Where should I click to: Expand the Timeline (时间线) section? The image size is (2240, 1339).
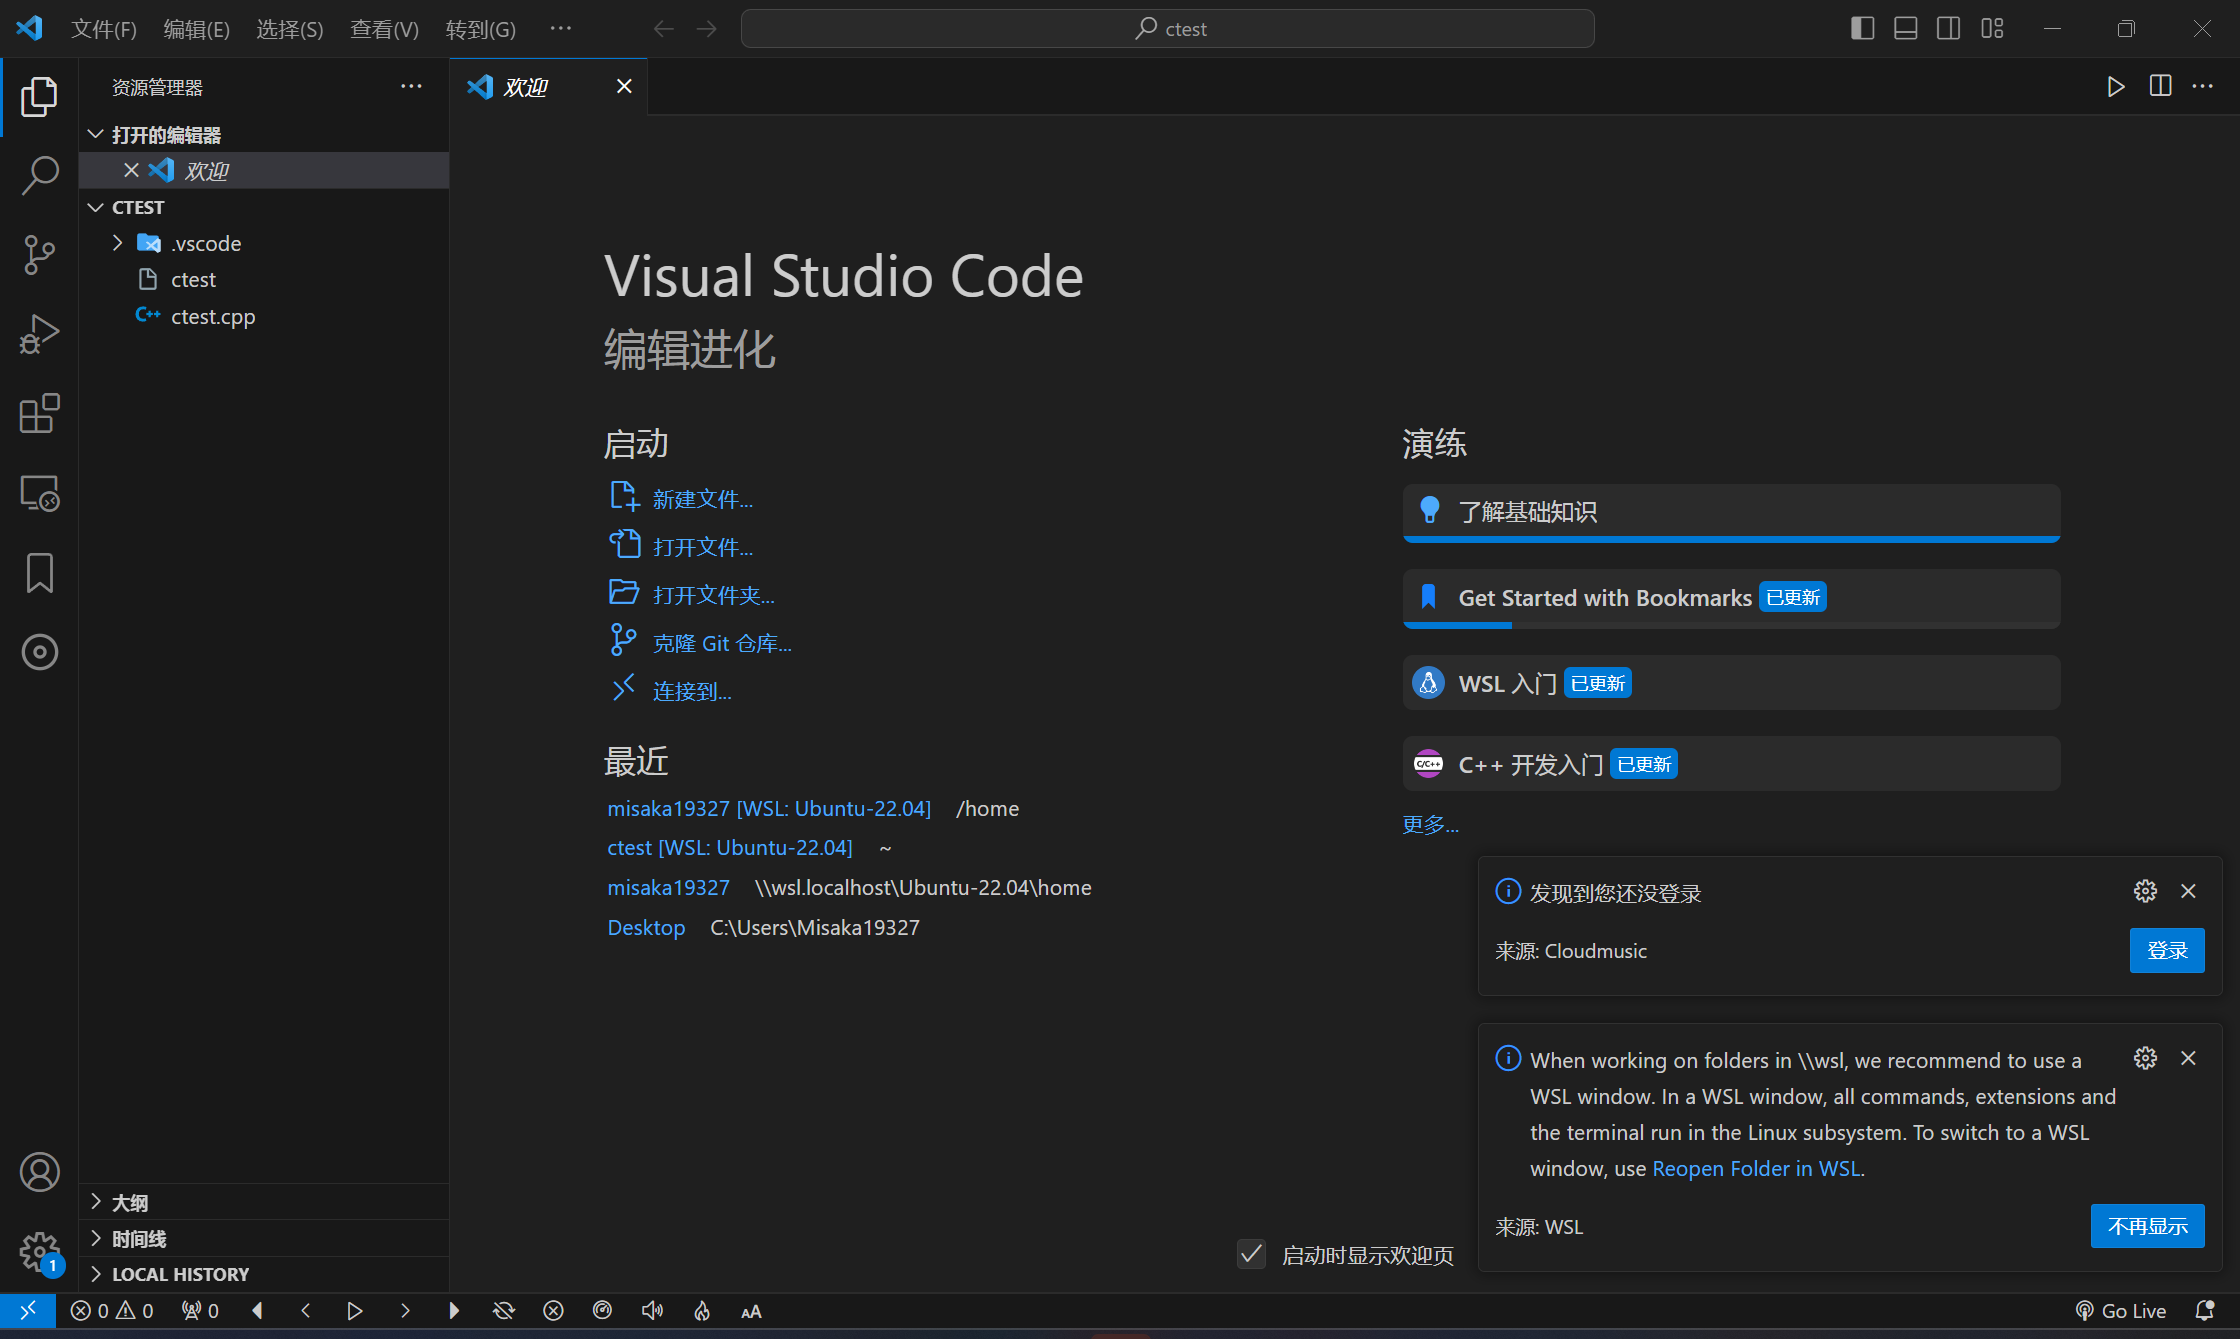(264, 1238)
